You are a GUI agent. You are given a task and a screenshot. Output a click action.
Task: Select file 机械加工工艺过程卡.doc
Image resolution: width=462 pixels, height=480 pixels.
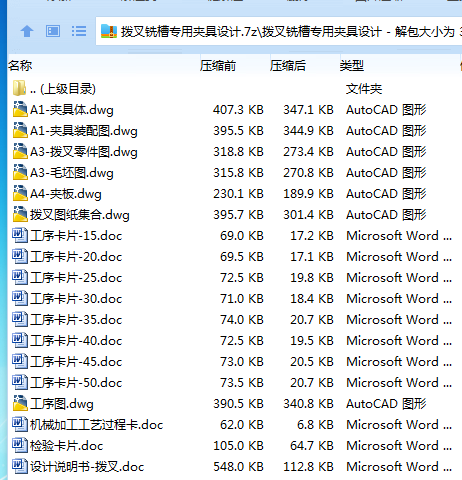point(96,425)
